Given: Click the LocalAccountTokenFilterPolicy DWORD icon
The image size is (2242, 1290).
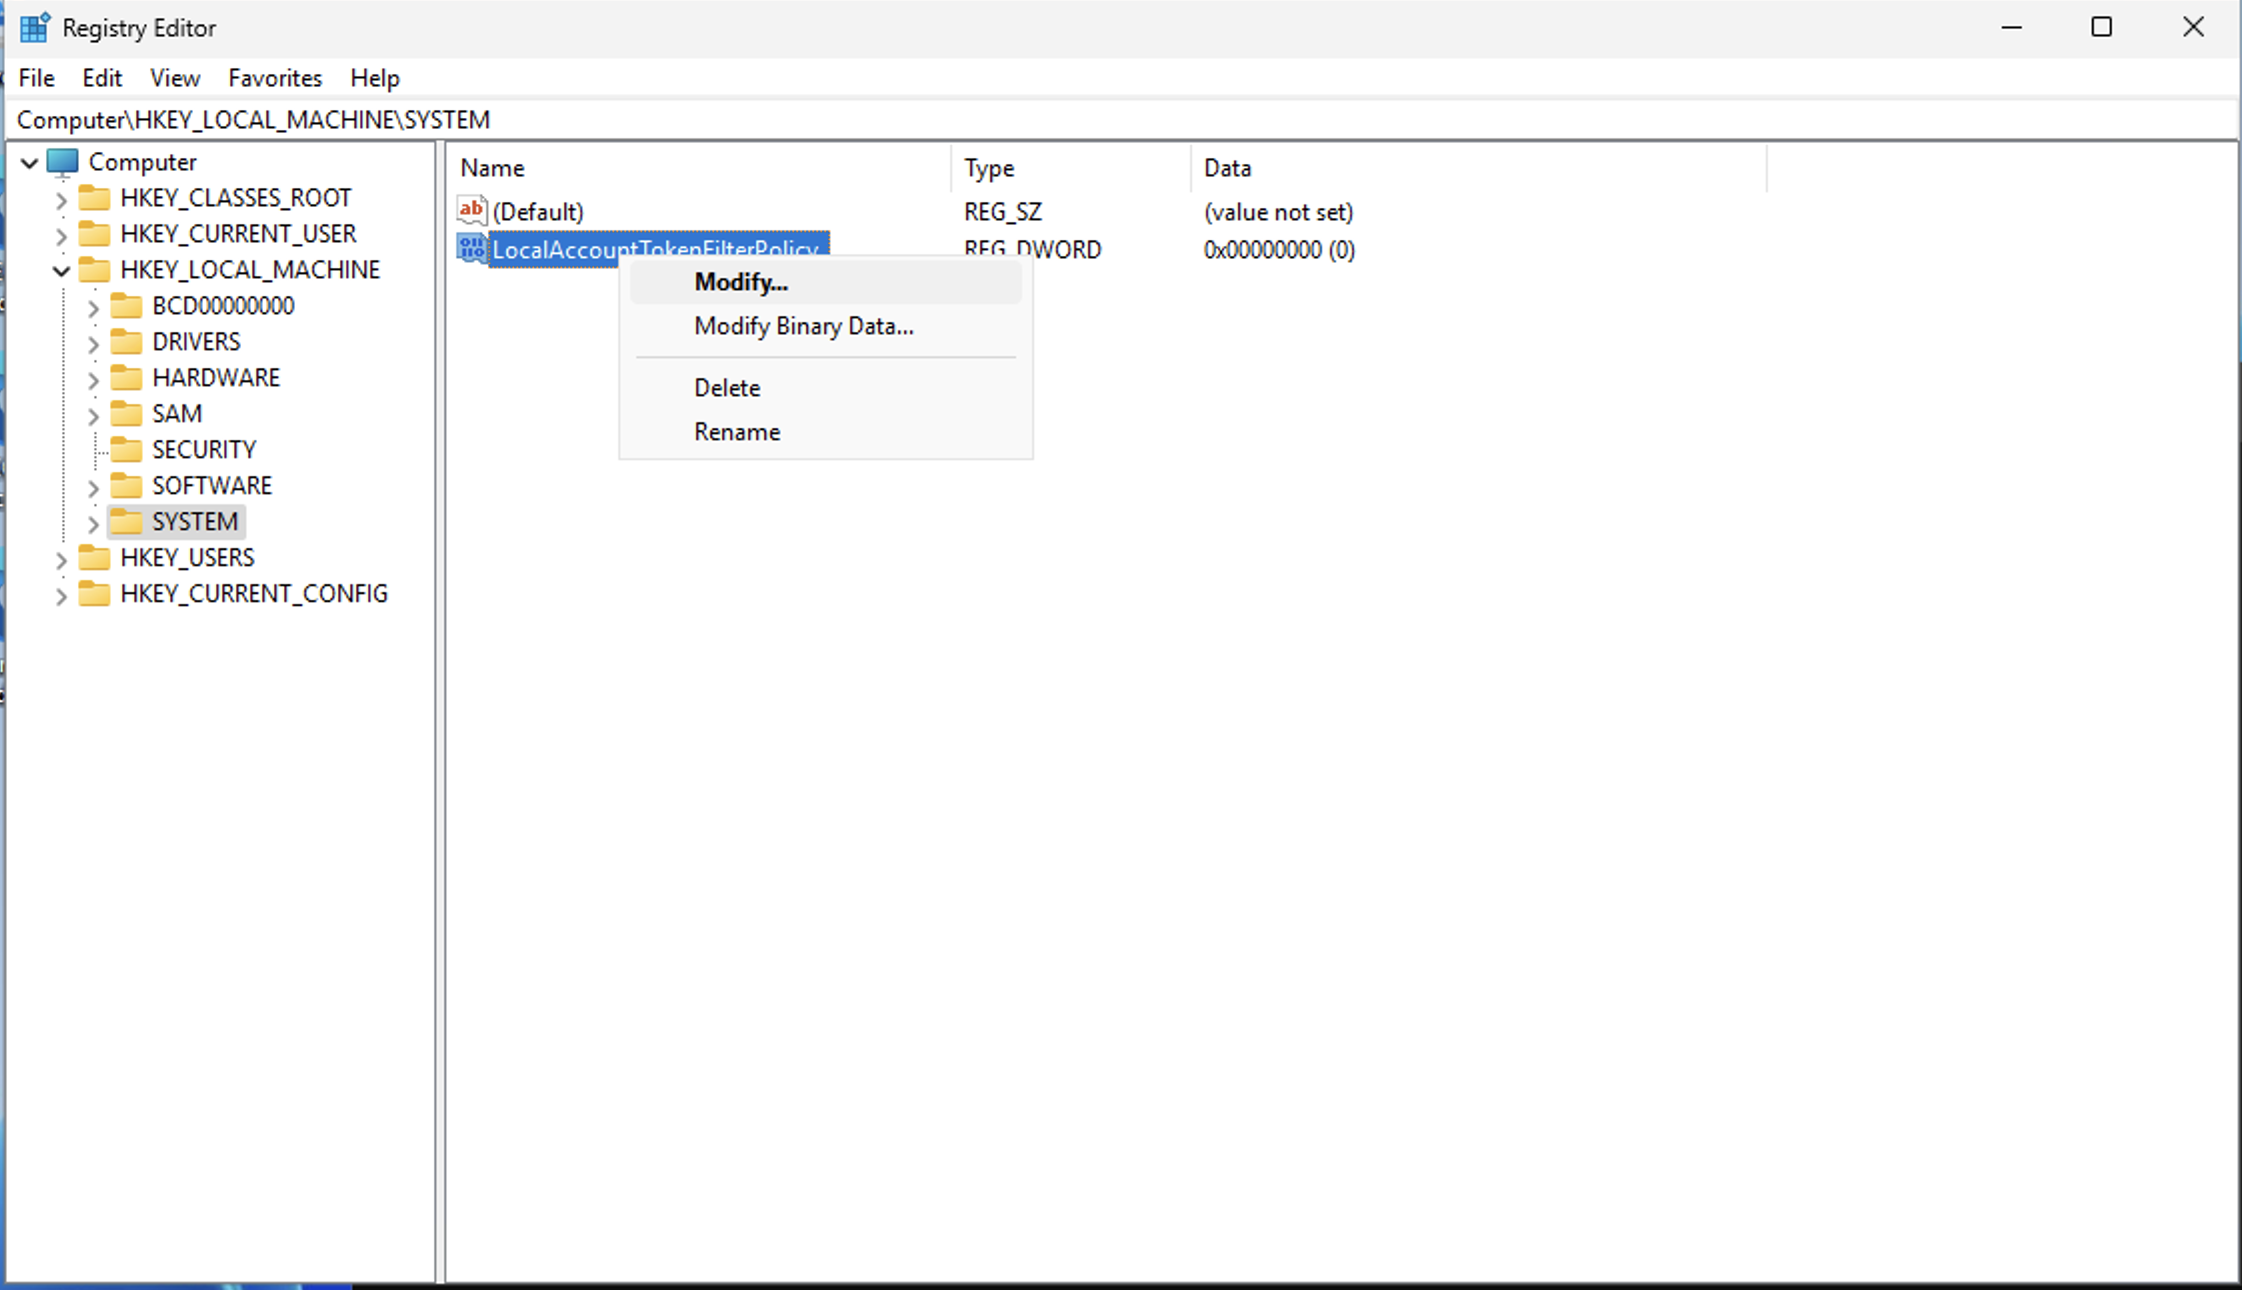Looking at the screenshot, I should (471, 248).
